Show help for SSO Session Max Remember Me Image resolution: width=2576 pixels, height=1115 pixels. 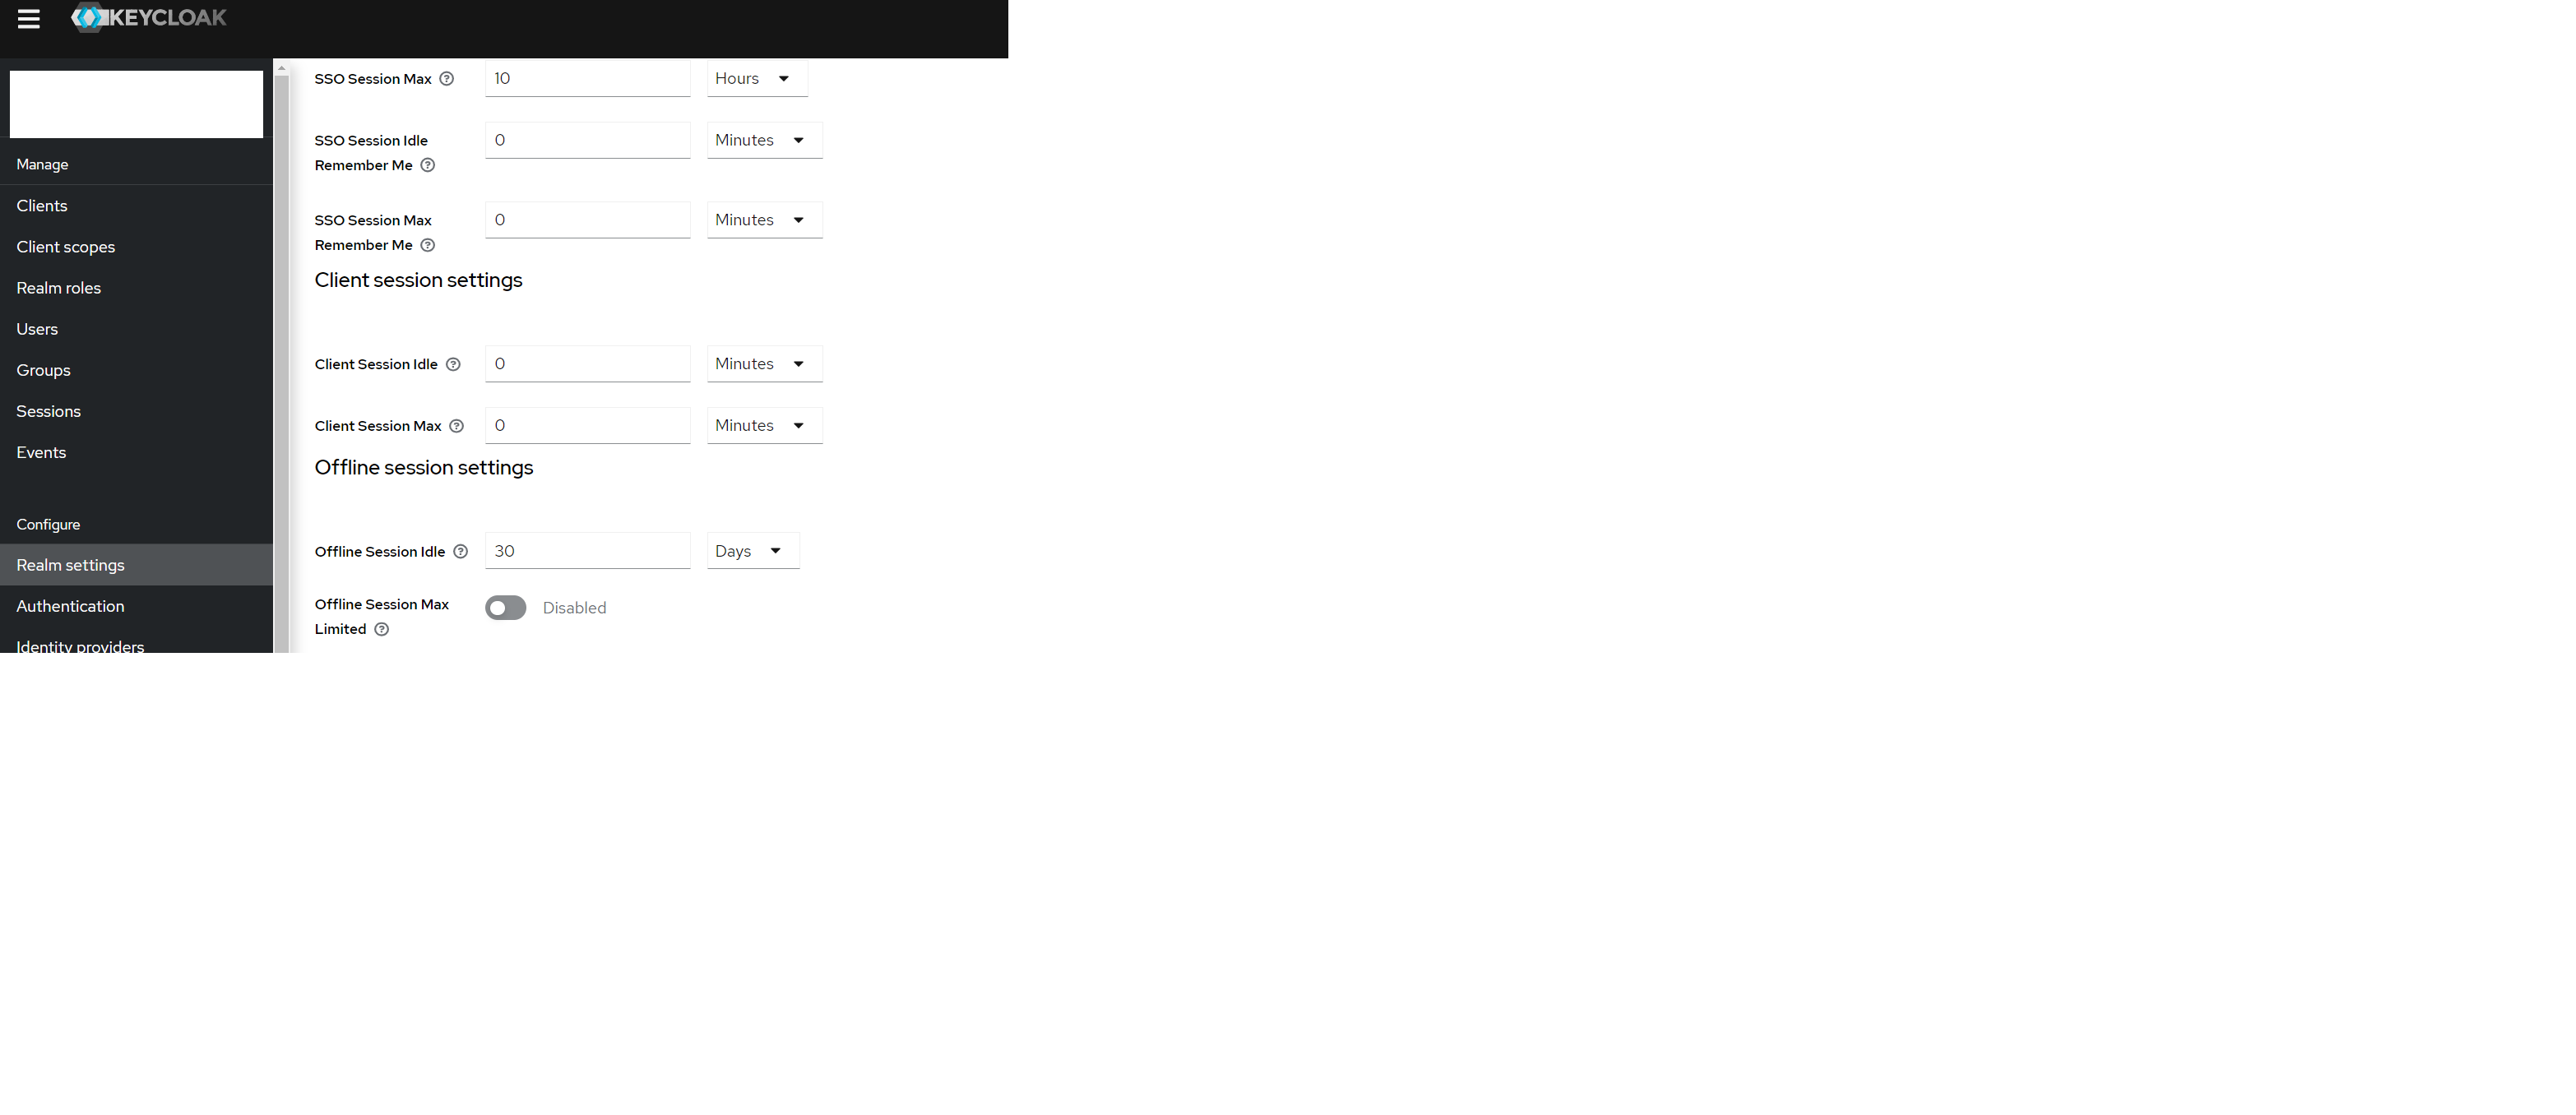(x=428, y=245)
